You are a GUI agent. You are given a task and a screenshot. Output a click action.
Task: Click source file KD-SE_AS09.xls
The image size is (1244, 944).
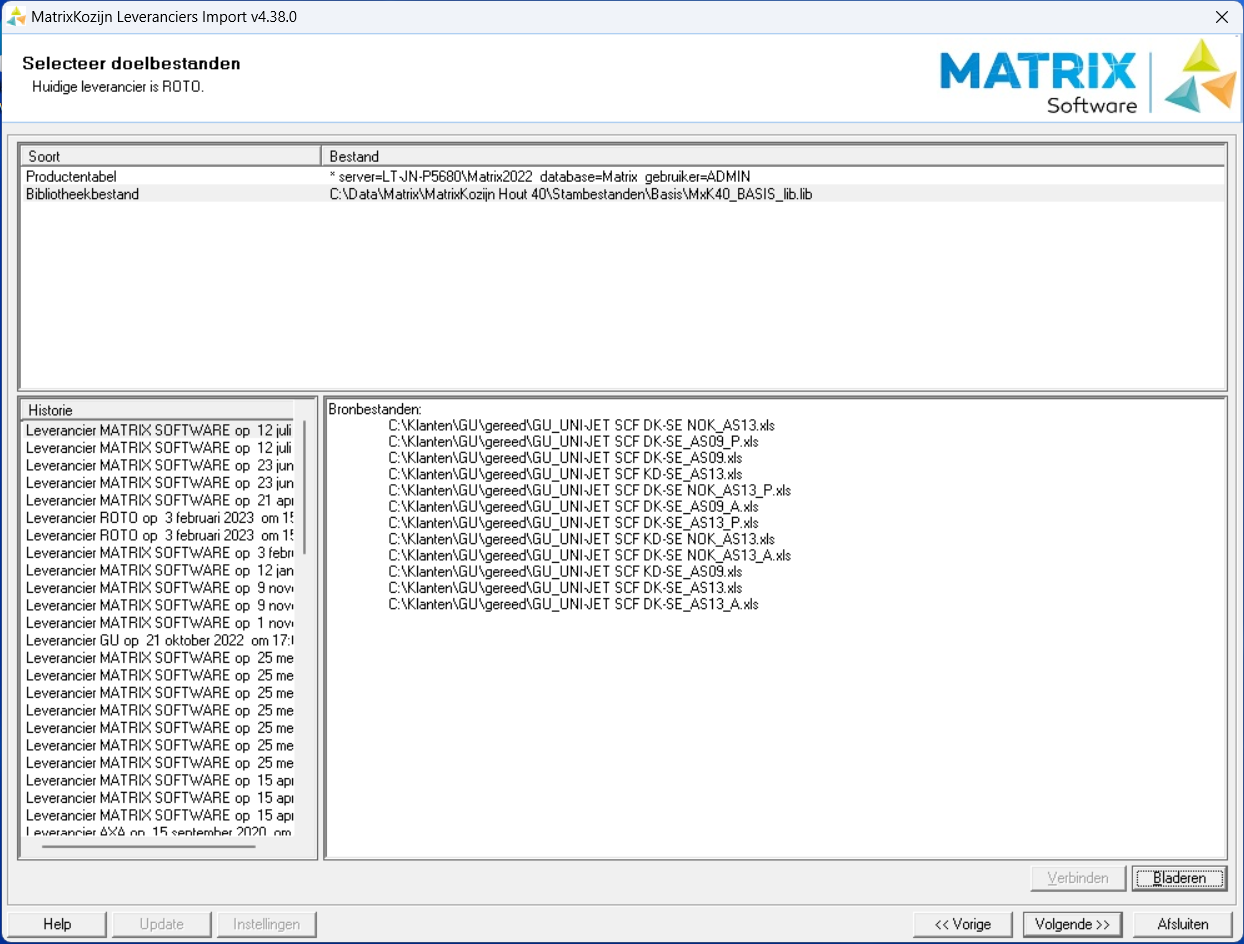pos(565,571)
